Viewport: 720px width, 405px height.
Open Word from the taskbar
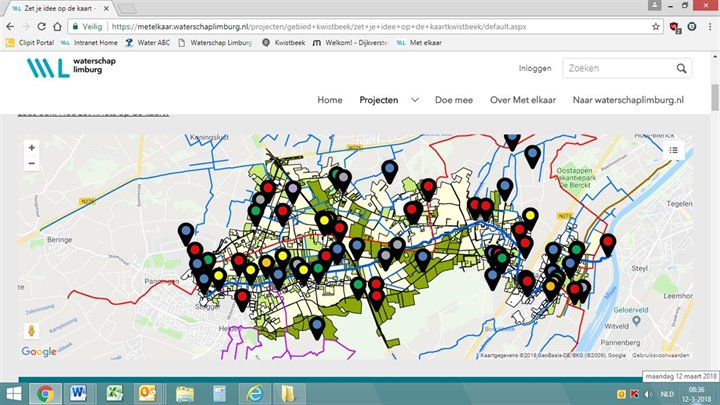coord(79,392)
